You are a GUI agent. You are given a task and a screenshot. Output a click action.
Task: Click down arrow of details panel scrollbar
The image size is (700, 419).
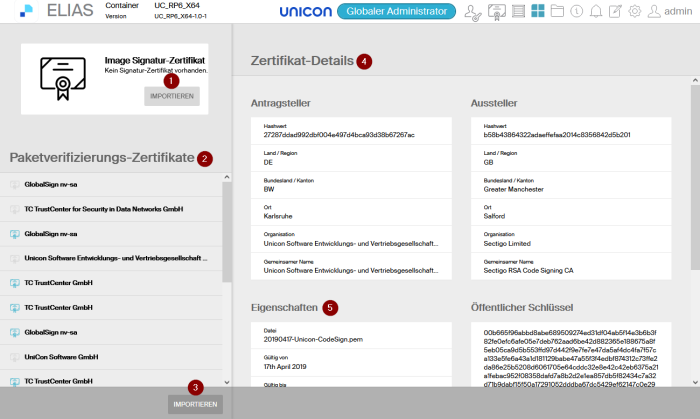point(695,382)
